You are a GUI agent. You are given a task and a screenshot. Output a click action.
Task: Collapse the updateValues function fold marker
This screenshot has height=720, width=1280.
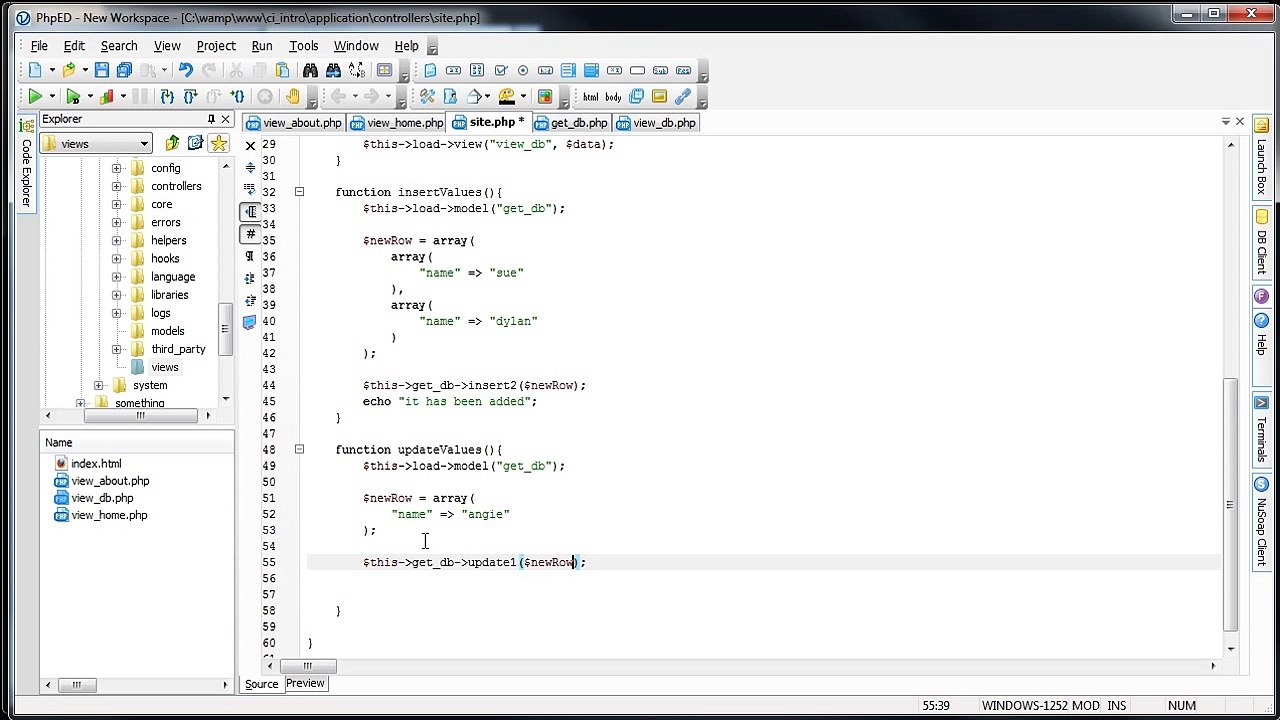(299, 450)
